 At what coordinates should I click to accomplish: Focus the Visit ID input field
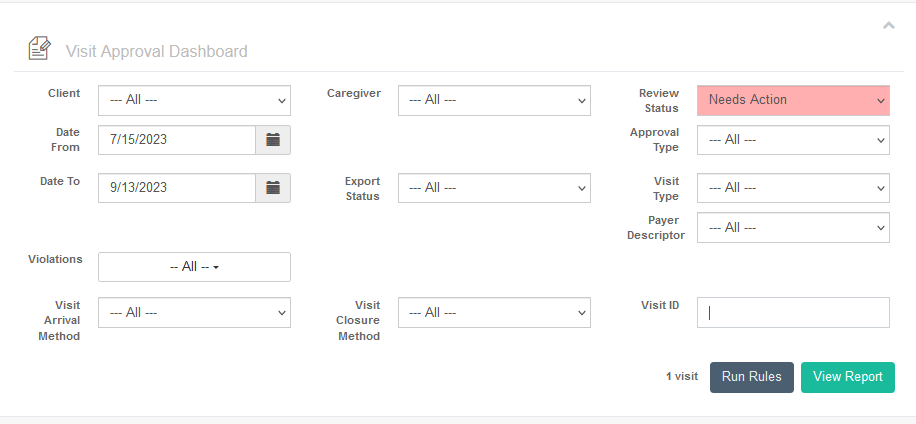793,312
